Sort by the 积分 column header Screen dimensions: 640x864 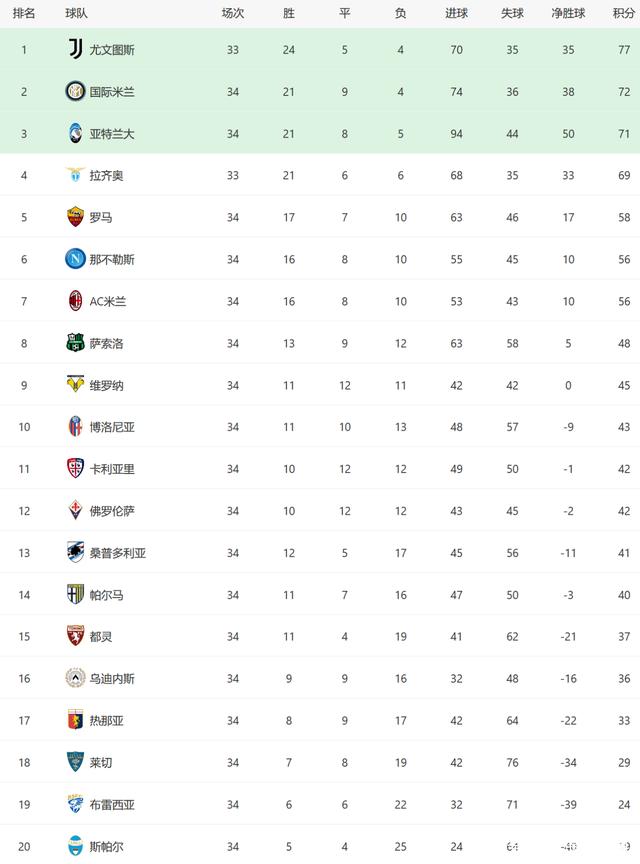coord(623,13)
